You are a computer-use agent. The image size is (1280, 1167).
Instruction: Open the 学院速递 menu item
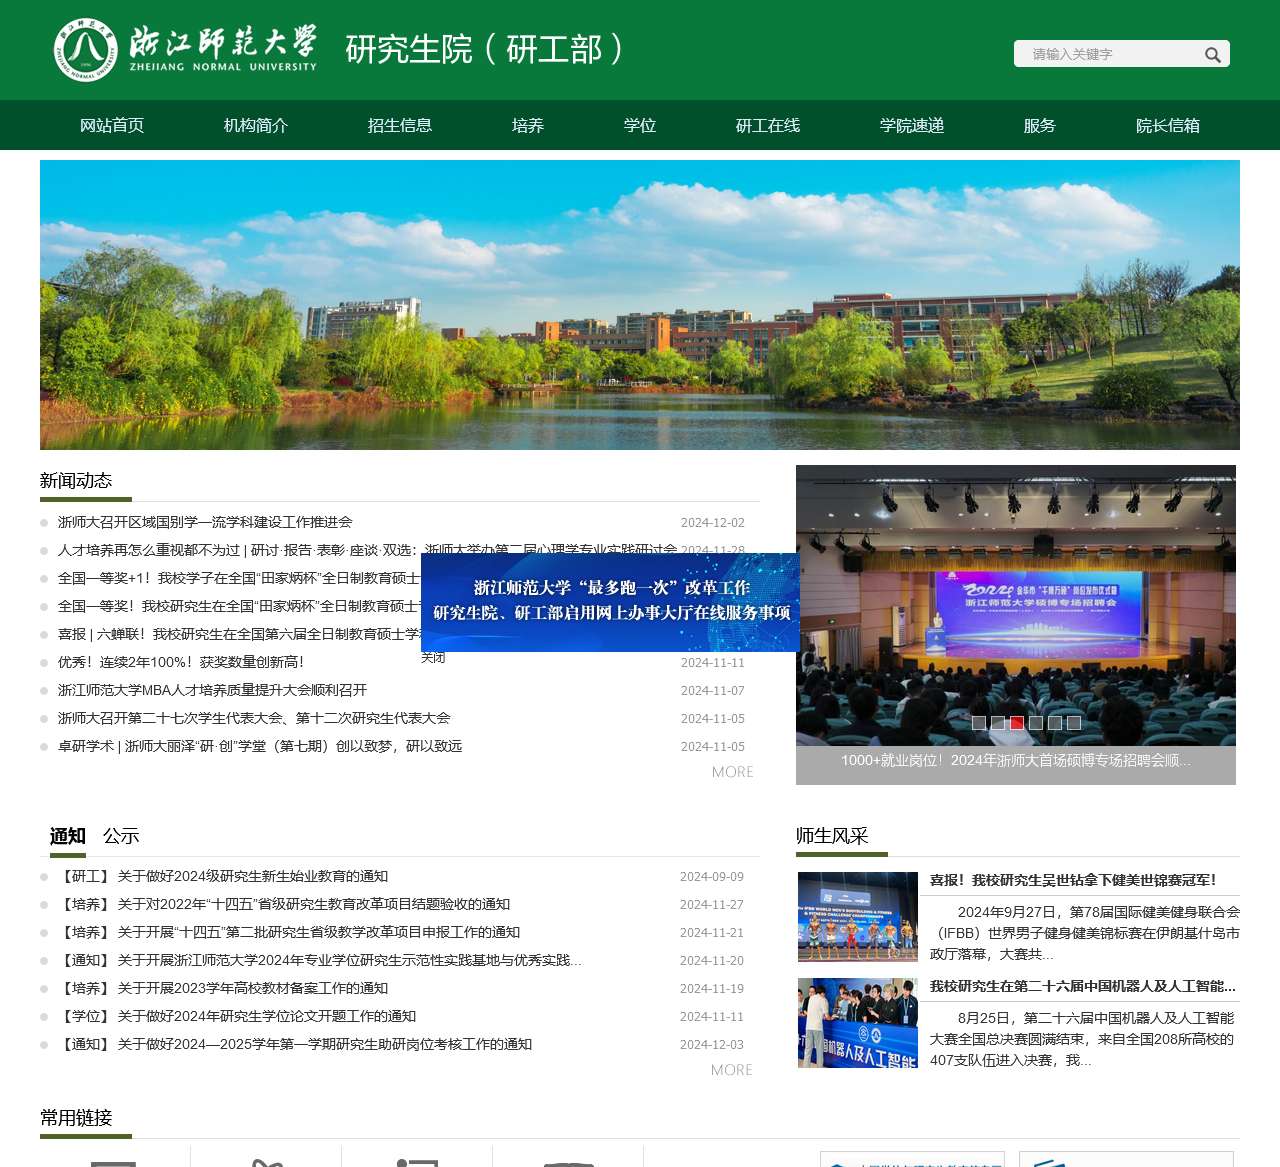coord(912,125)
